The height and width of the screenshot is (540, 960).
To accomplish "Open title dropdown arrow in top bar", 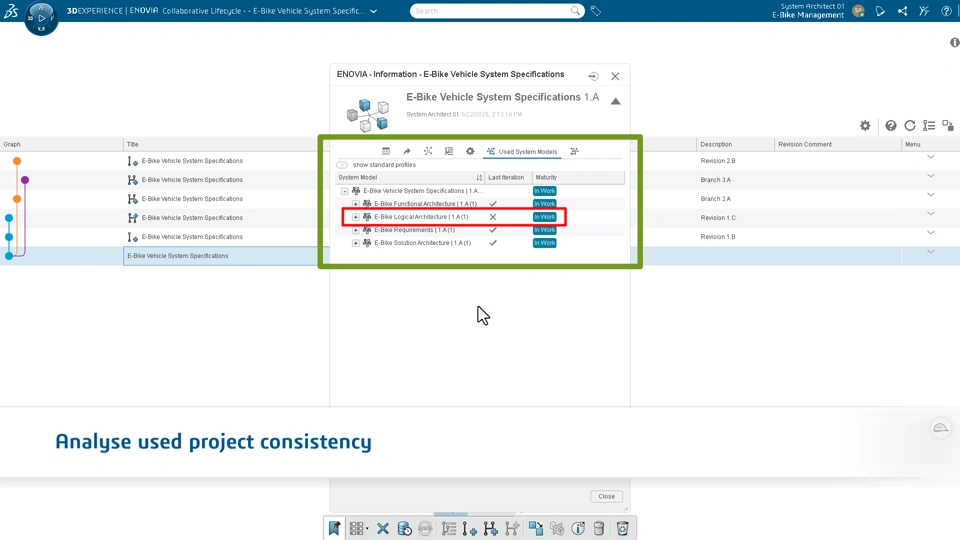I will pyautogui.click(x=373, y=11).
